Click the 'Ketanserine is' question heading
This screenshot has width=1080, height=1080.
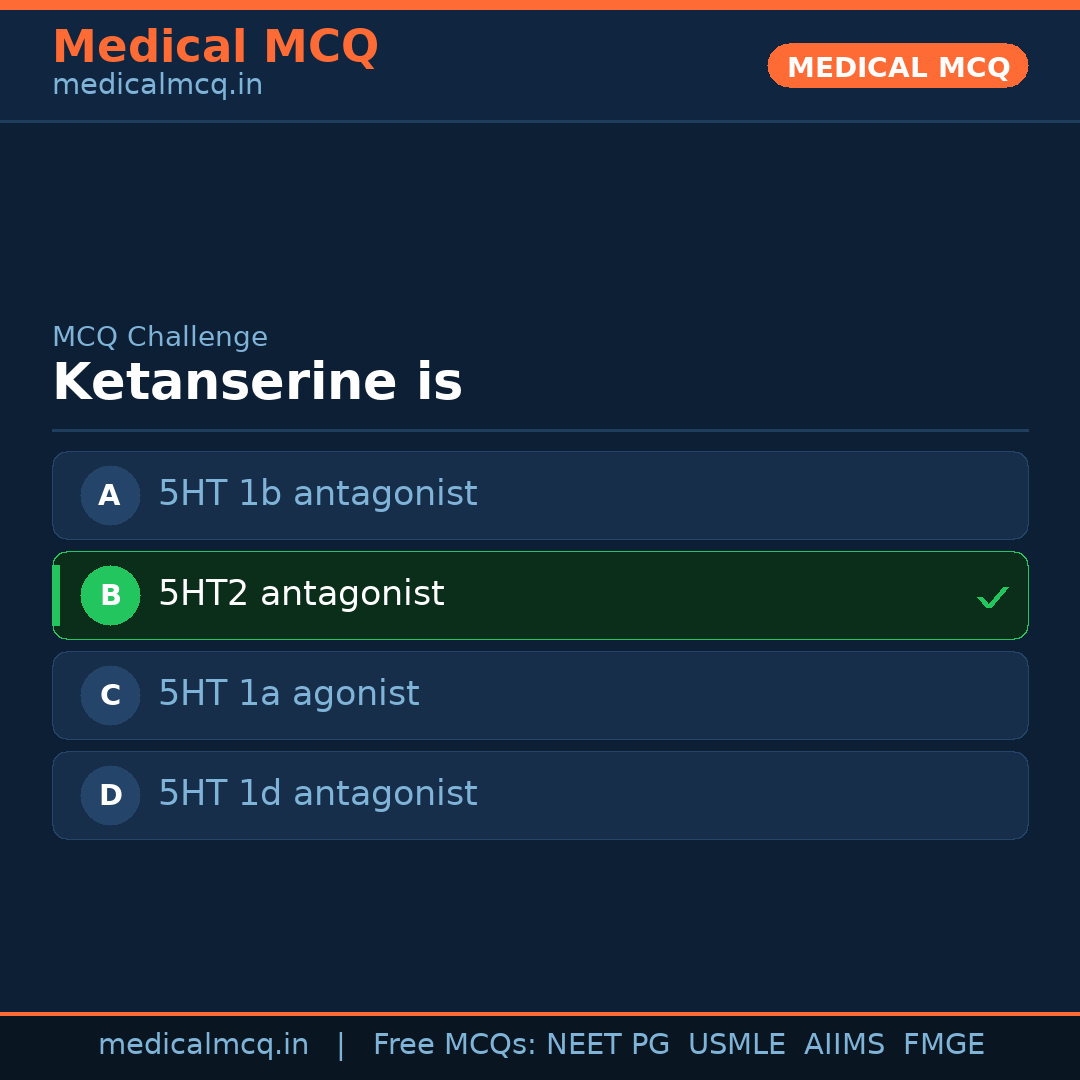coord(257,383)
